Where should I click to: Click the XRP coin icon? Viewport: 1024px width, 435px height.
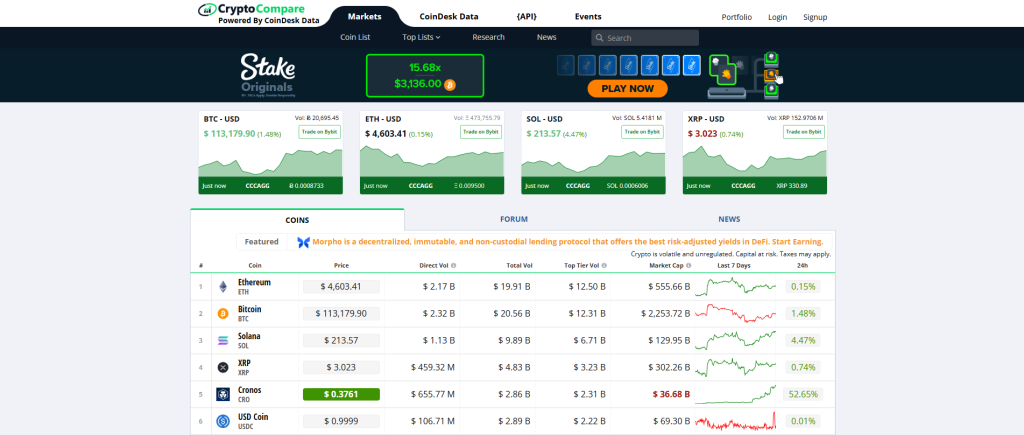[223, 368]
